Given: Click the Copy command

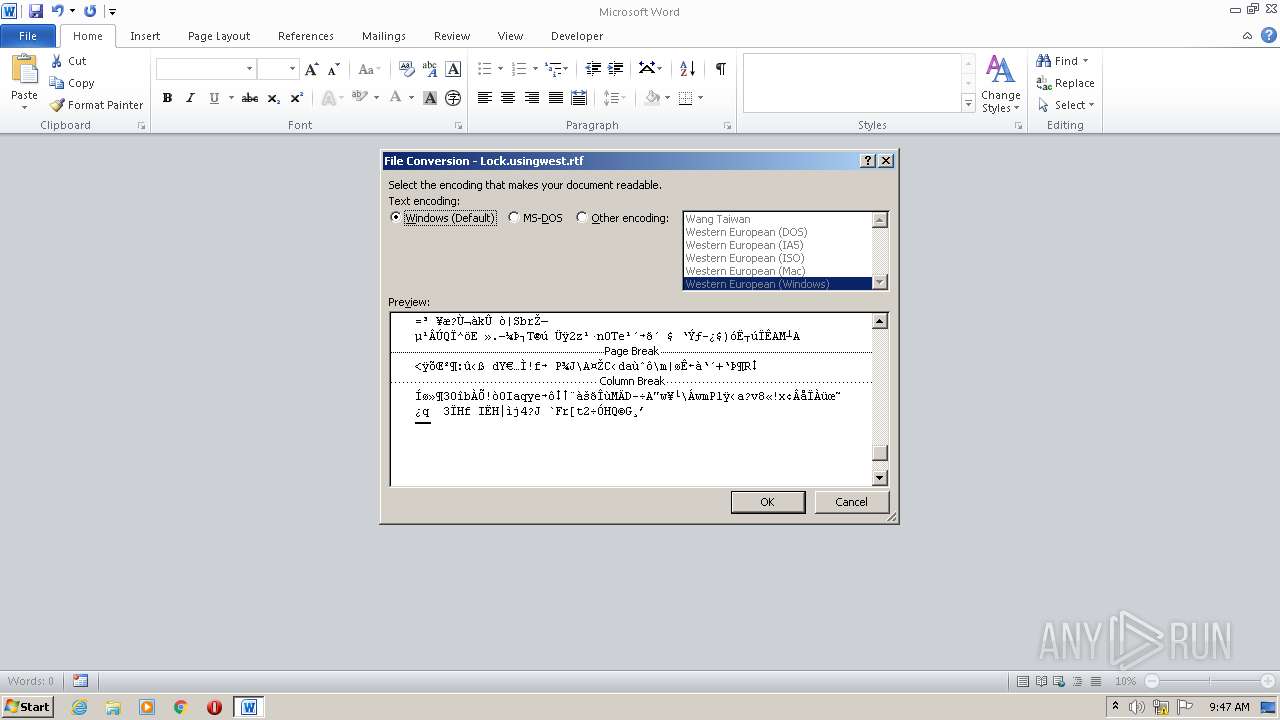Looking at the screenshot, I should click(x=72, y=83).
